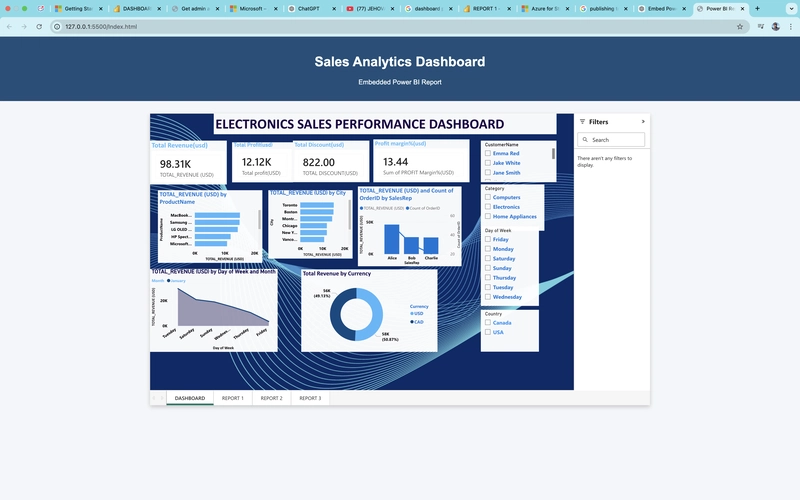Tick the Computers category checkbox
800x500 pixels.
[x=488, y=197]
